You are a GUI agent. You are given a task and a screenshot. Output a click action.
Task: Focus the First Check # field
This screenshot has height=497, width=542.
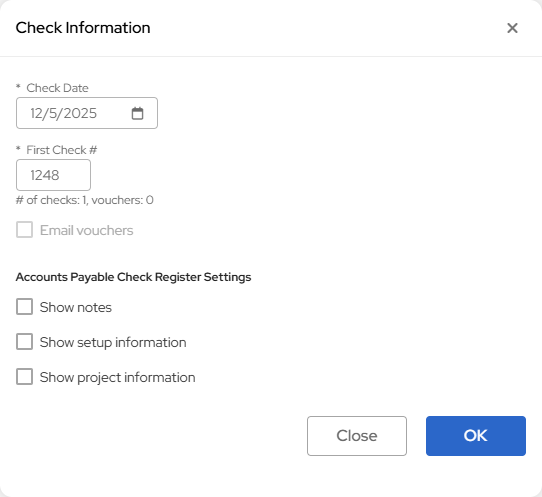pyautogui.click(x=54, y=175)
